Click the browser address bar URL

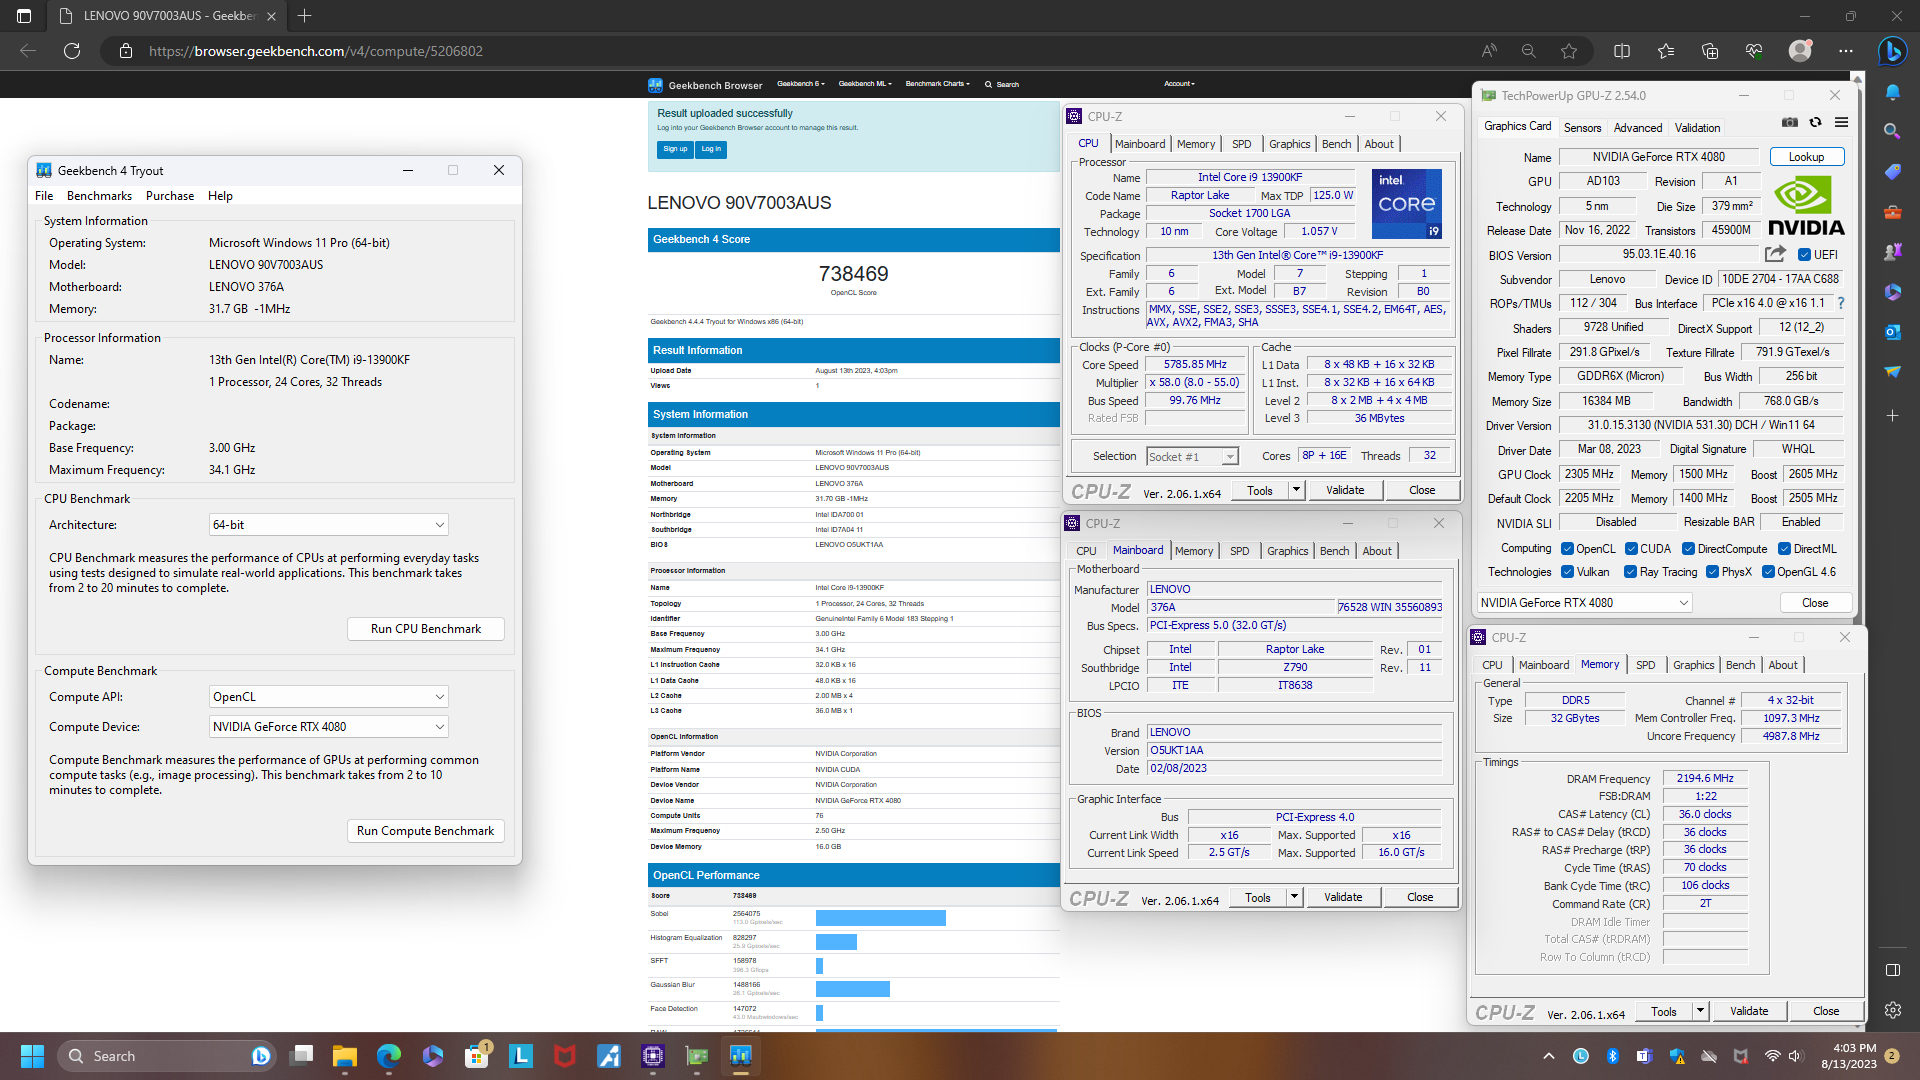point(315,51)
